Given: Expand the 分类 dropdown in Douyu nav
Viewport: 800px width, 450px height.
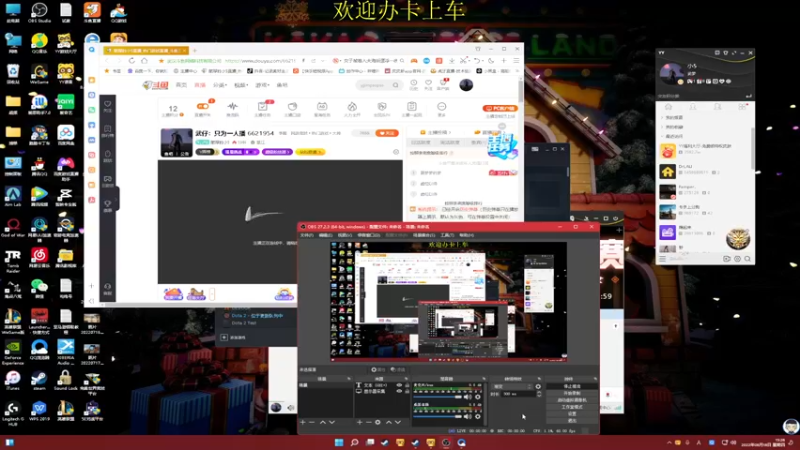Looking at the screenshot, I should pyautogui.click(x=220, y=85).
